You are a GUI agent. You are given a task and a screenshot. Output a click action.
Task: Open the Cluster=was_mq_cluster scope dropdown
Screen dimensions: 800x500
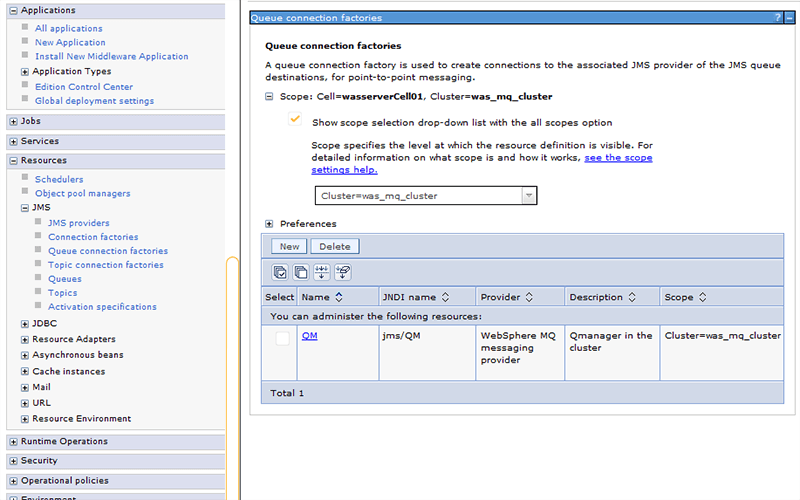tap(426, 195)
